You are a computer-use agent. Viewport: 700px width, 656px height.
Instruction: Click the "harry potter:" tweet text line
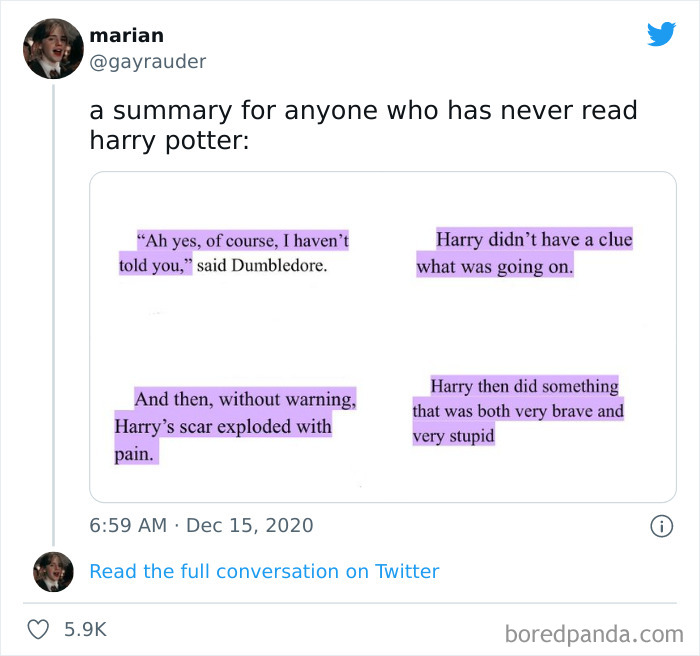click(x=168, y=139)
